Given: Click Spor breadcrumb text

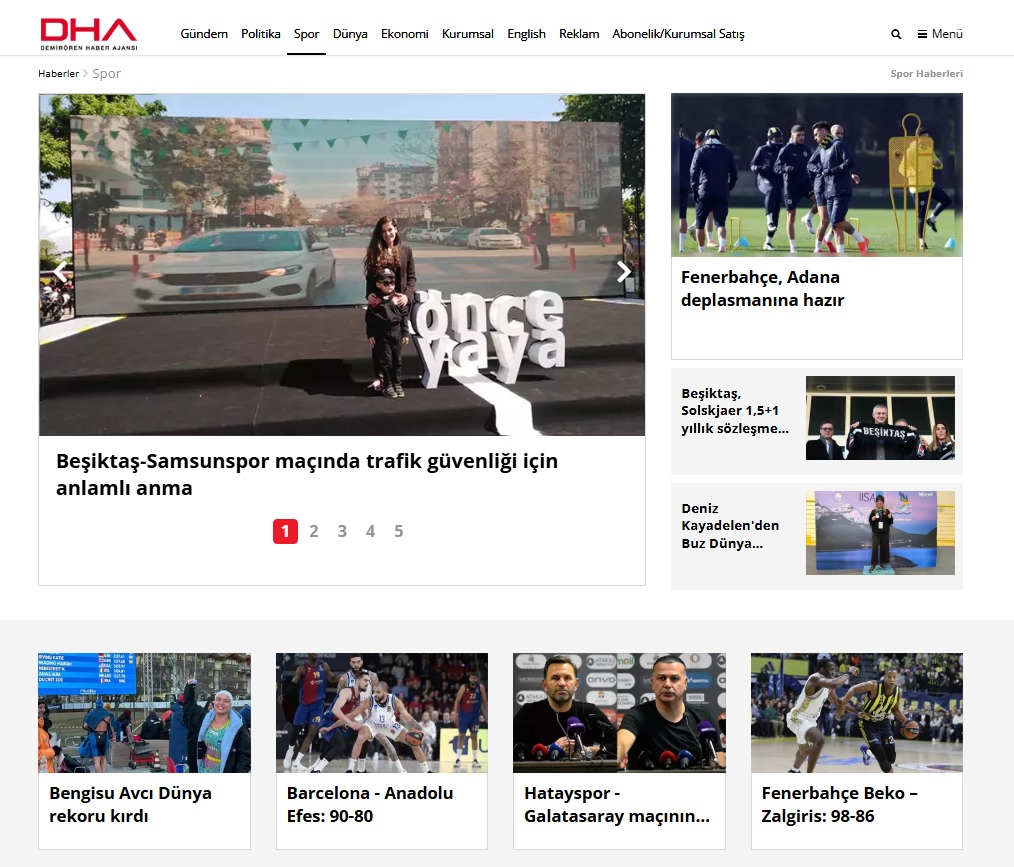Looking at the screenshot, I should tap(107, 74).
